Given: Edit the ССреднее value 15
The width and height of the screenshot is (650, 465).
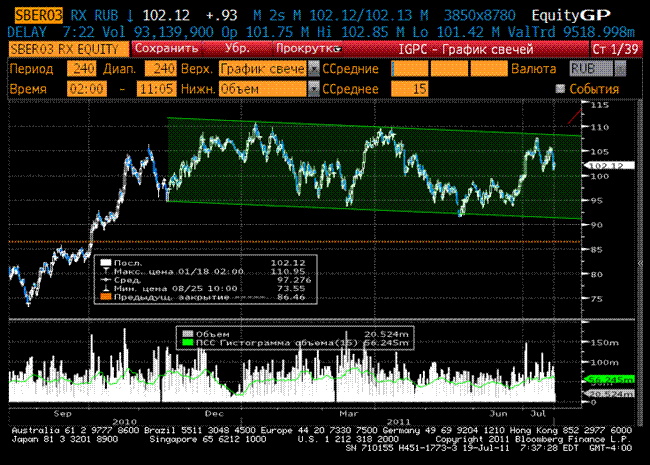Looking at the screenshot, I should tap(410, 89).
